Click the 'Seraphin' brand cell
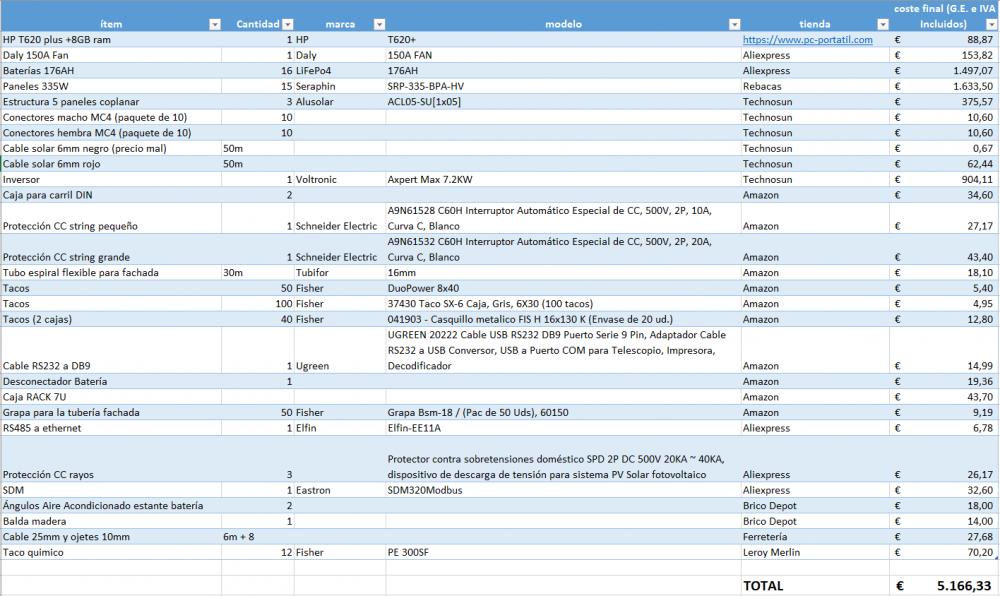 340,86
